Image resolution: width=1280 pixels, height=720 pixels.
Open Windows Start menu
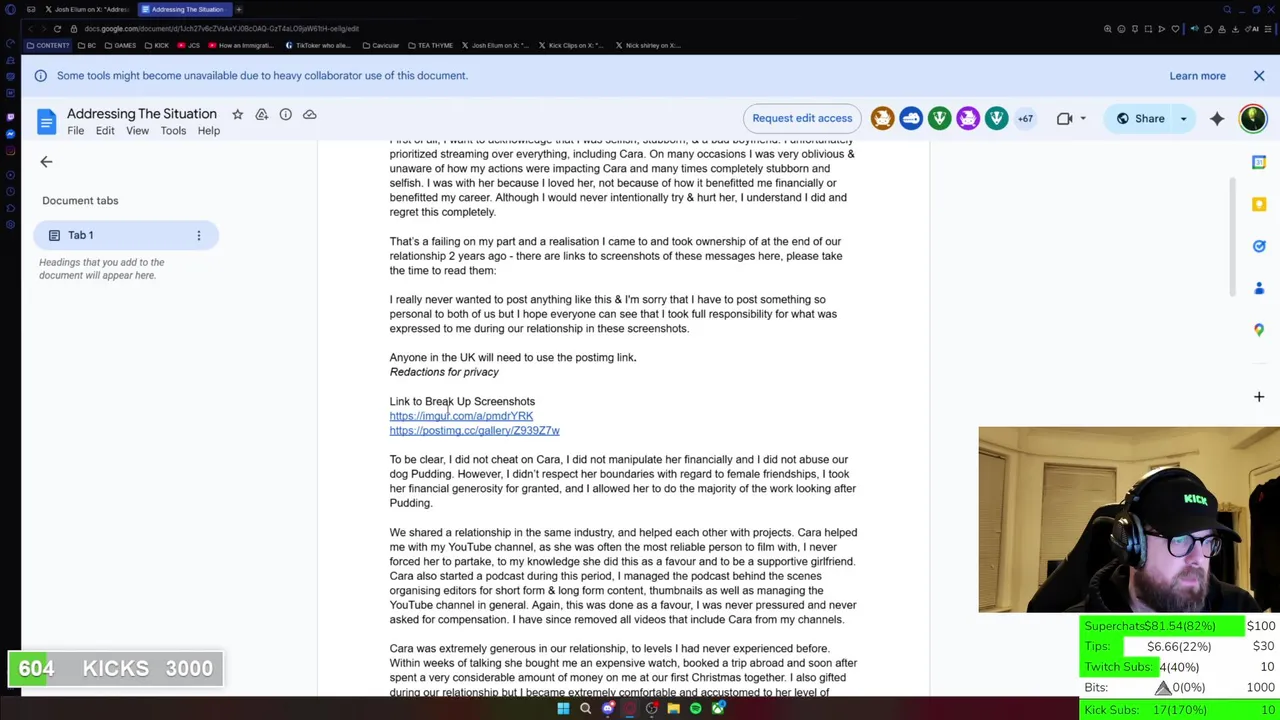563,709
